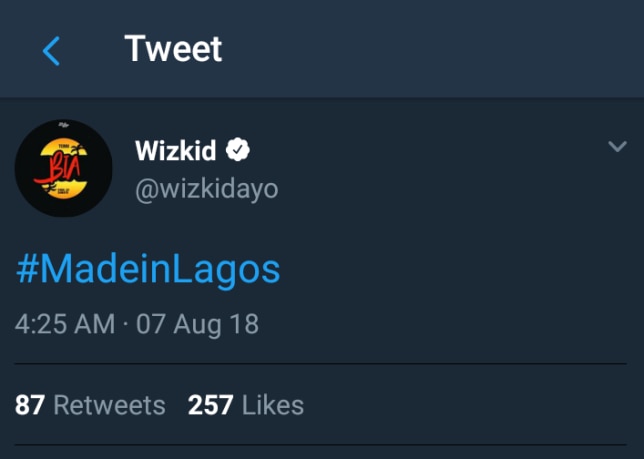Select the word Likes

pos(272,405)
